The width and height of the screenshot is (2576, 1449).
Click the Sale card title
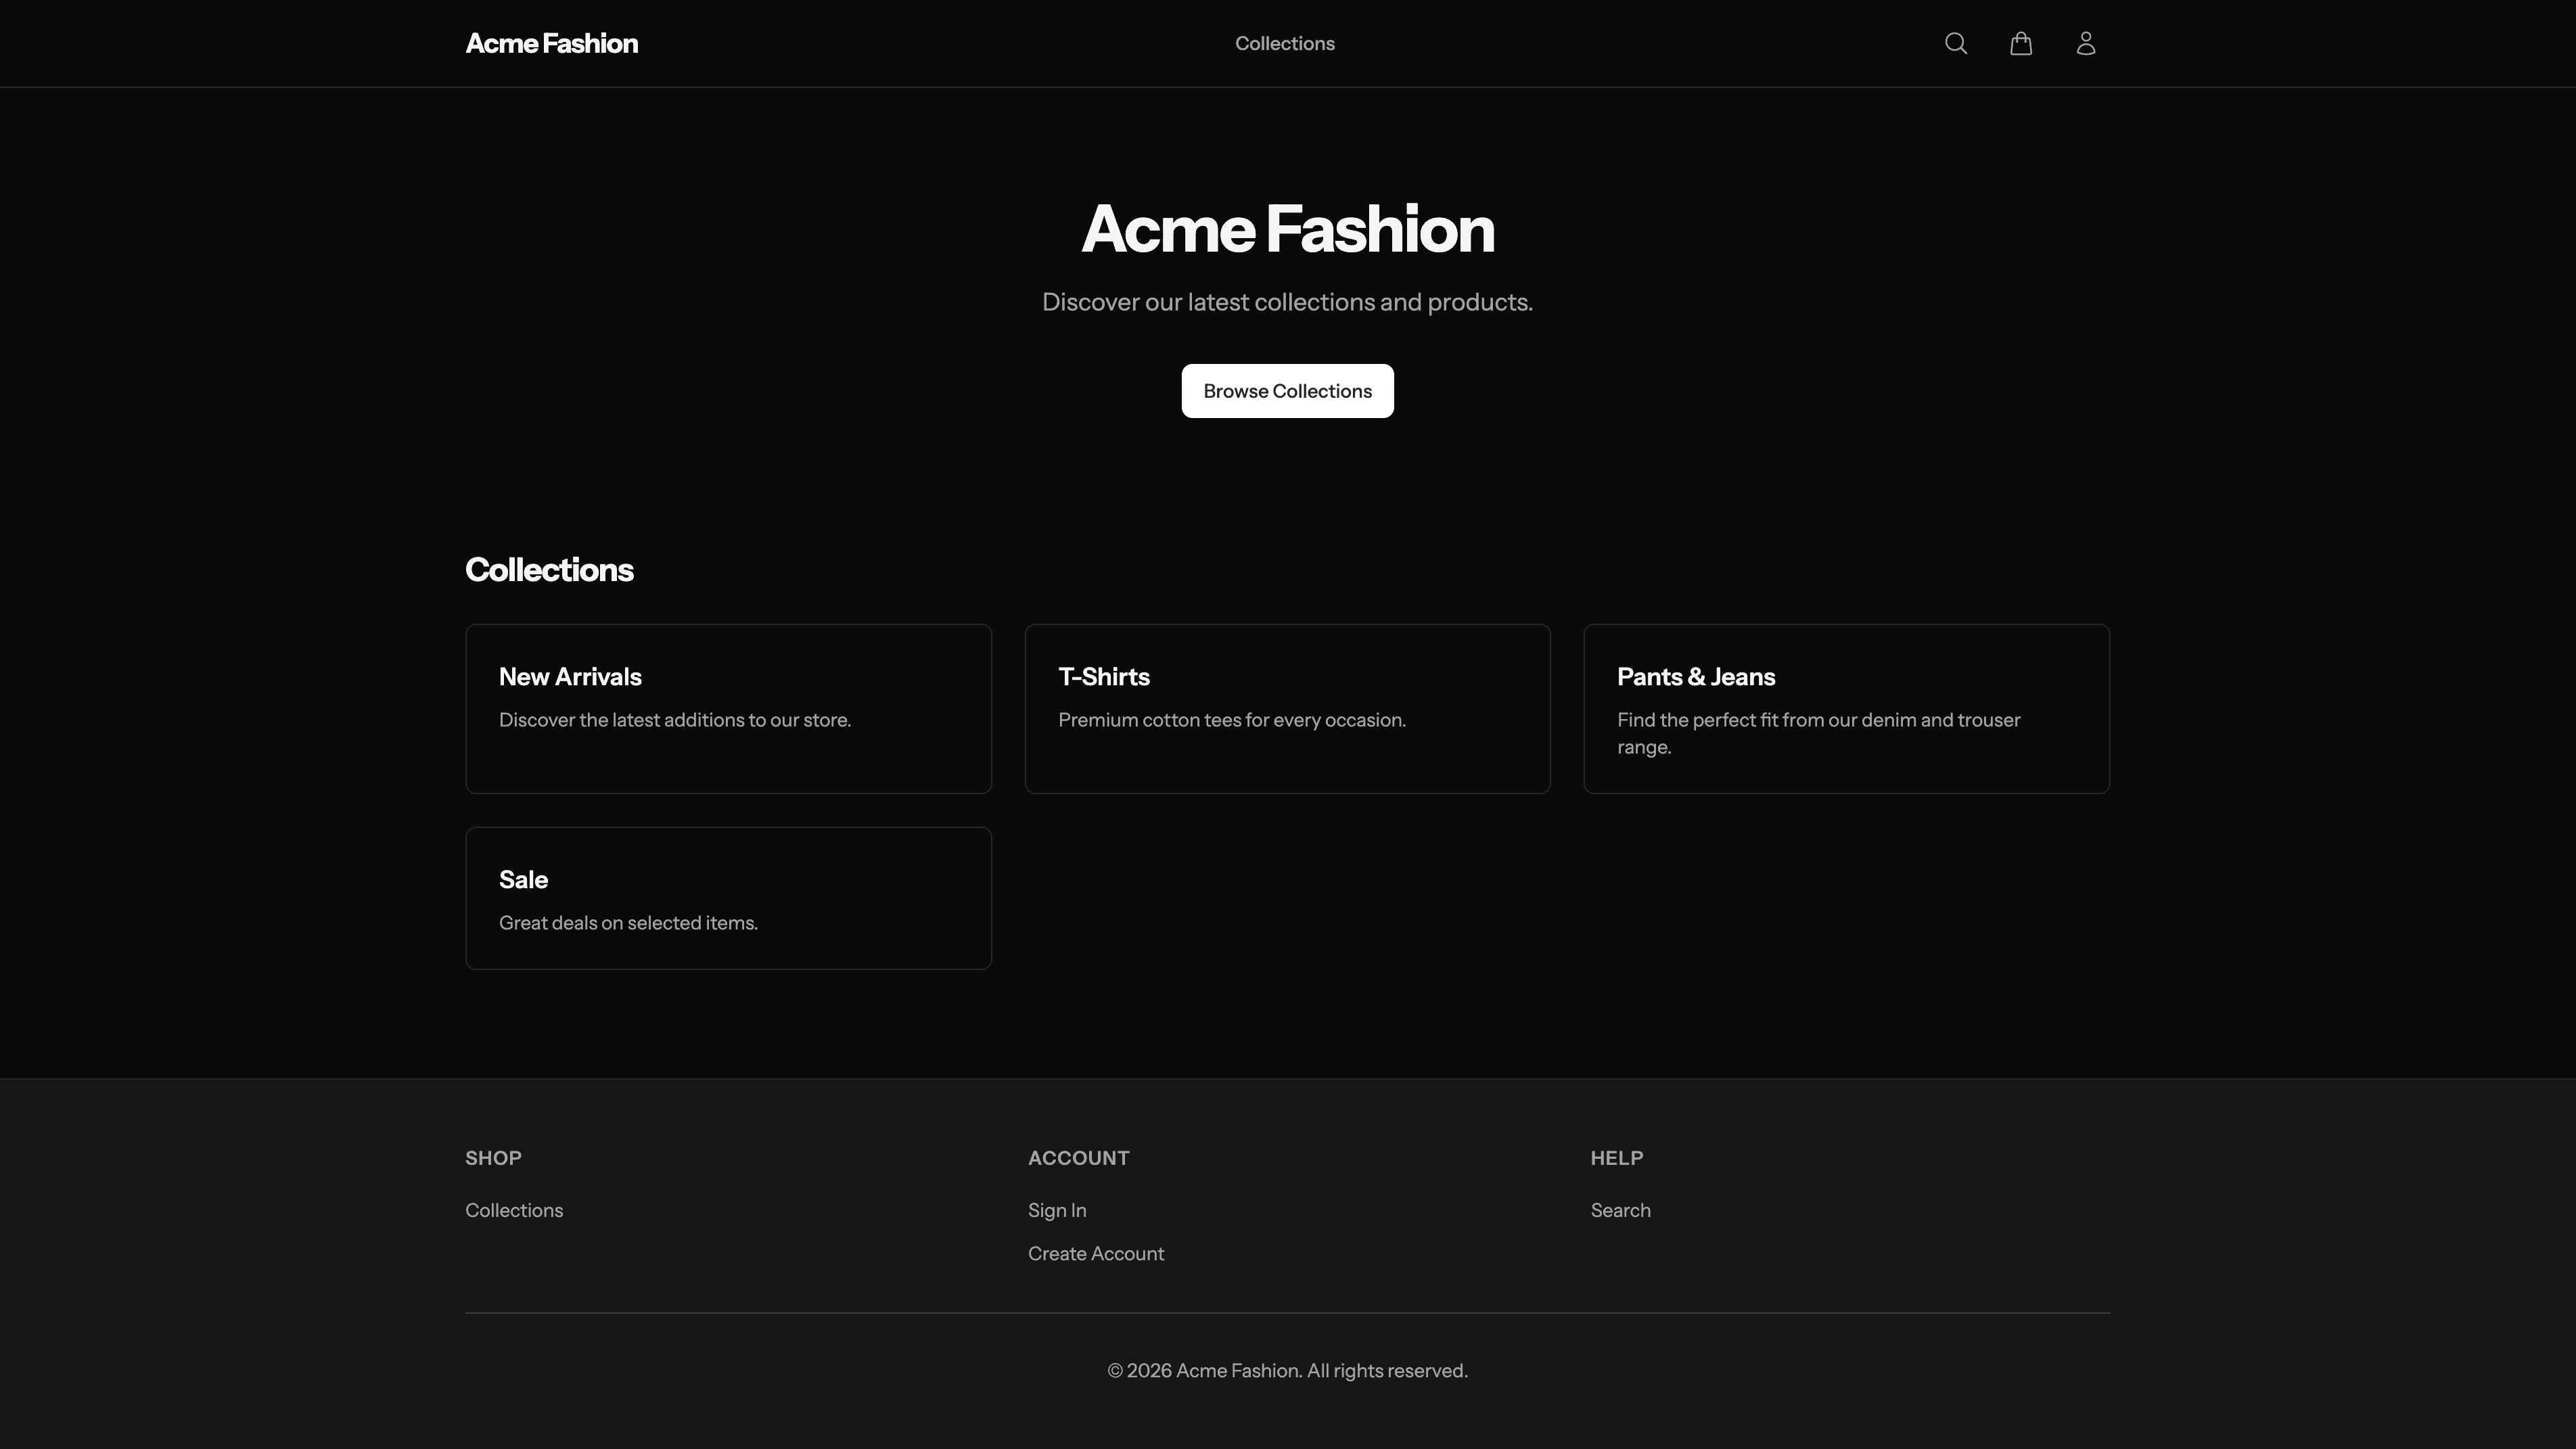[523, 879]
